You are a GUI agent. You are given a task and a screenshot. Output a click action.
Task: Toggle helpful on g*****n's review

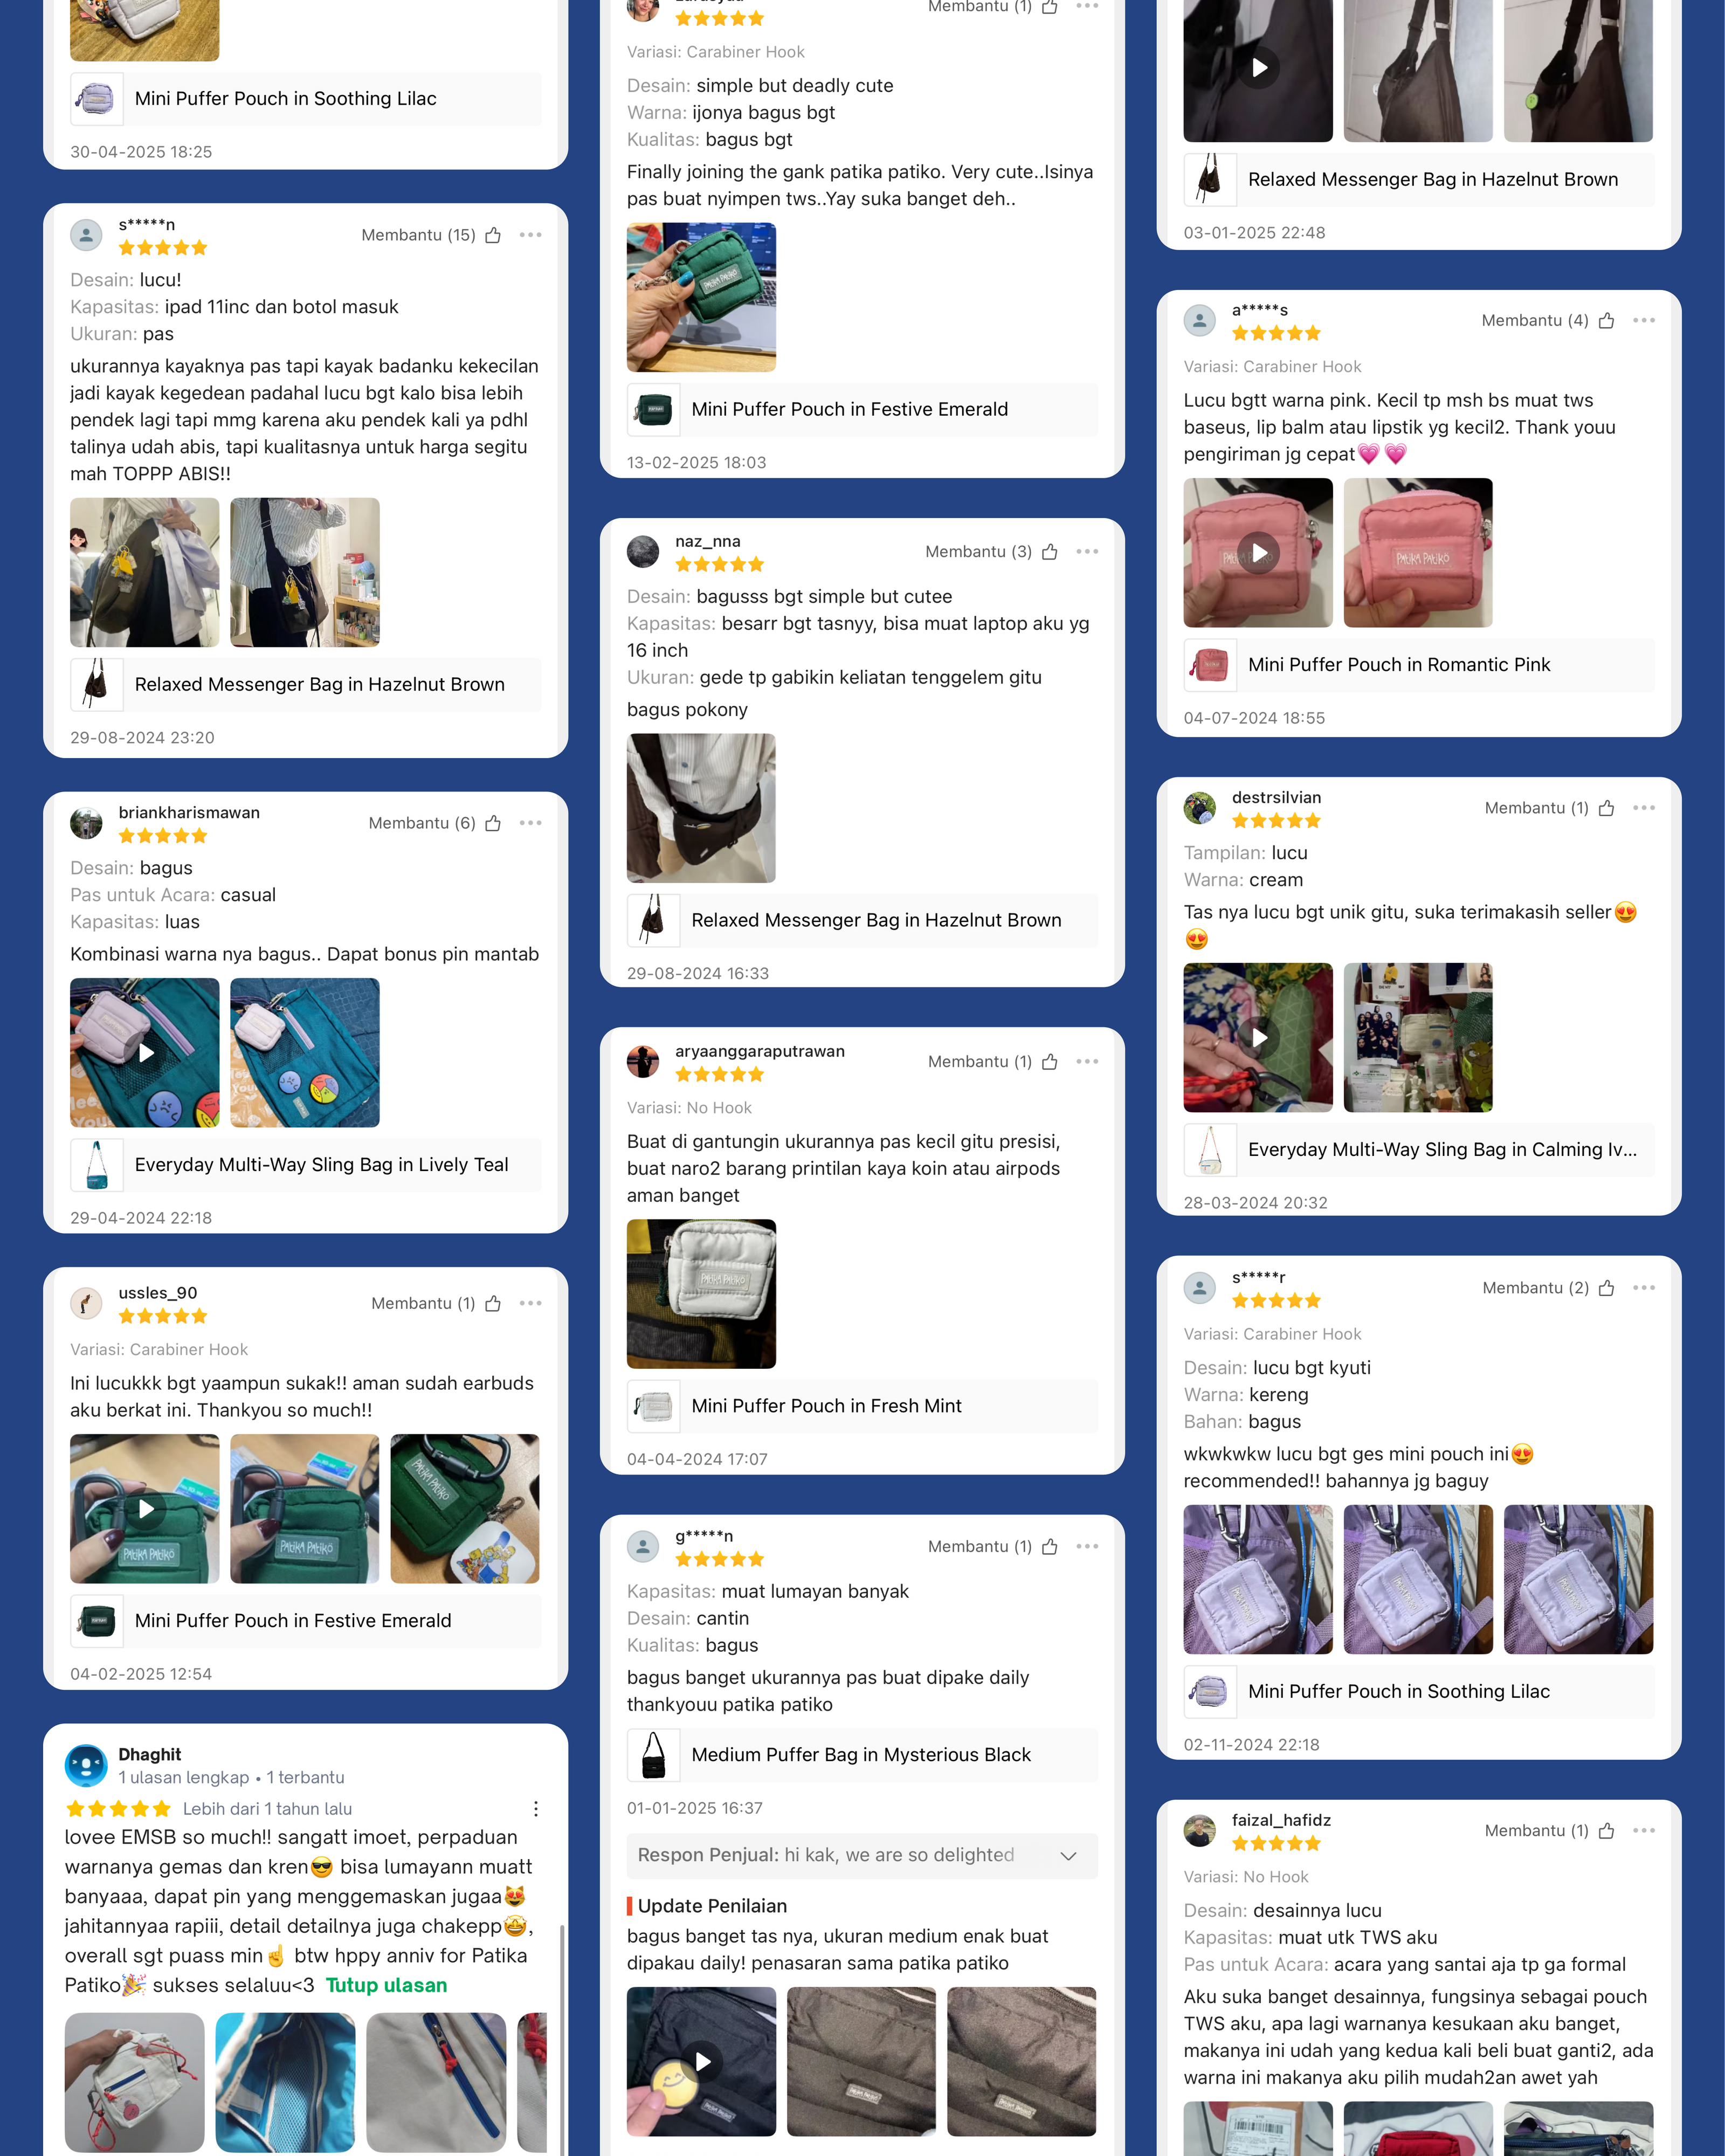coord(1049,1547)
